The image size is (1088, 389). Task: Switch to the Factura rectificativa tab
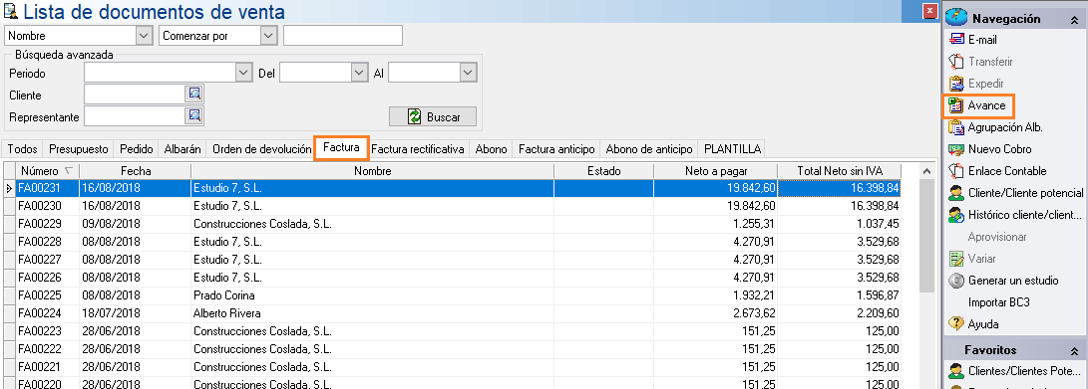point(417,149)
